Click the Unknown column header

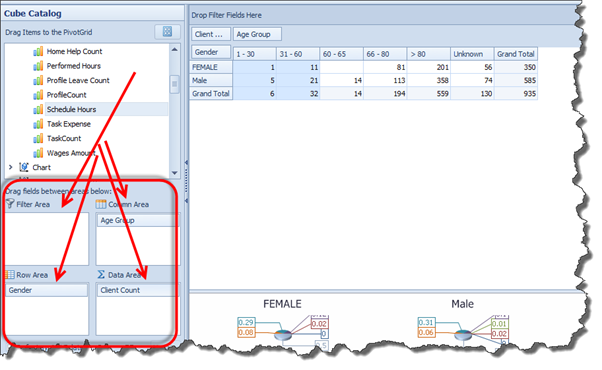[472, 54]
